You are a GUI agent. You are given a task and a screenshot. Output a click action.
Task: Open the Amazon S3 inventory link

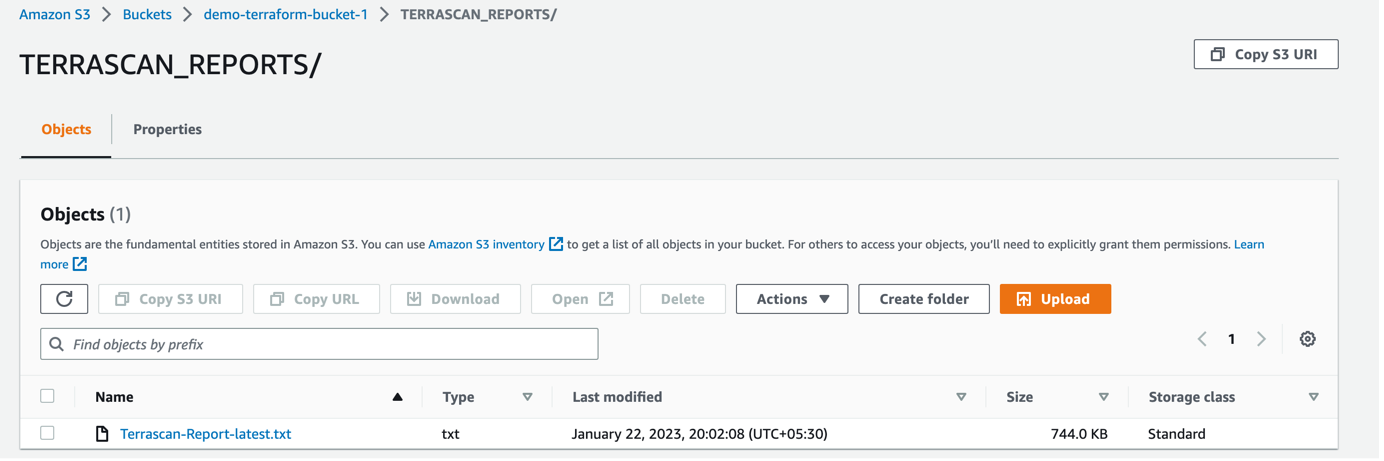(488, 245)
